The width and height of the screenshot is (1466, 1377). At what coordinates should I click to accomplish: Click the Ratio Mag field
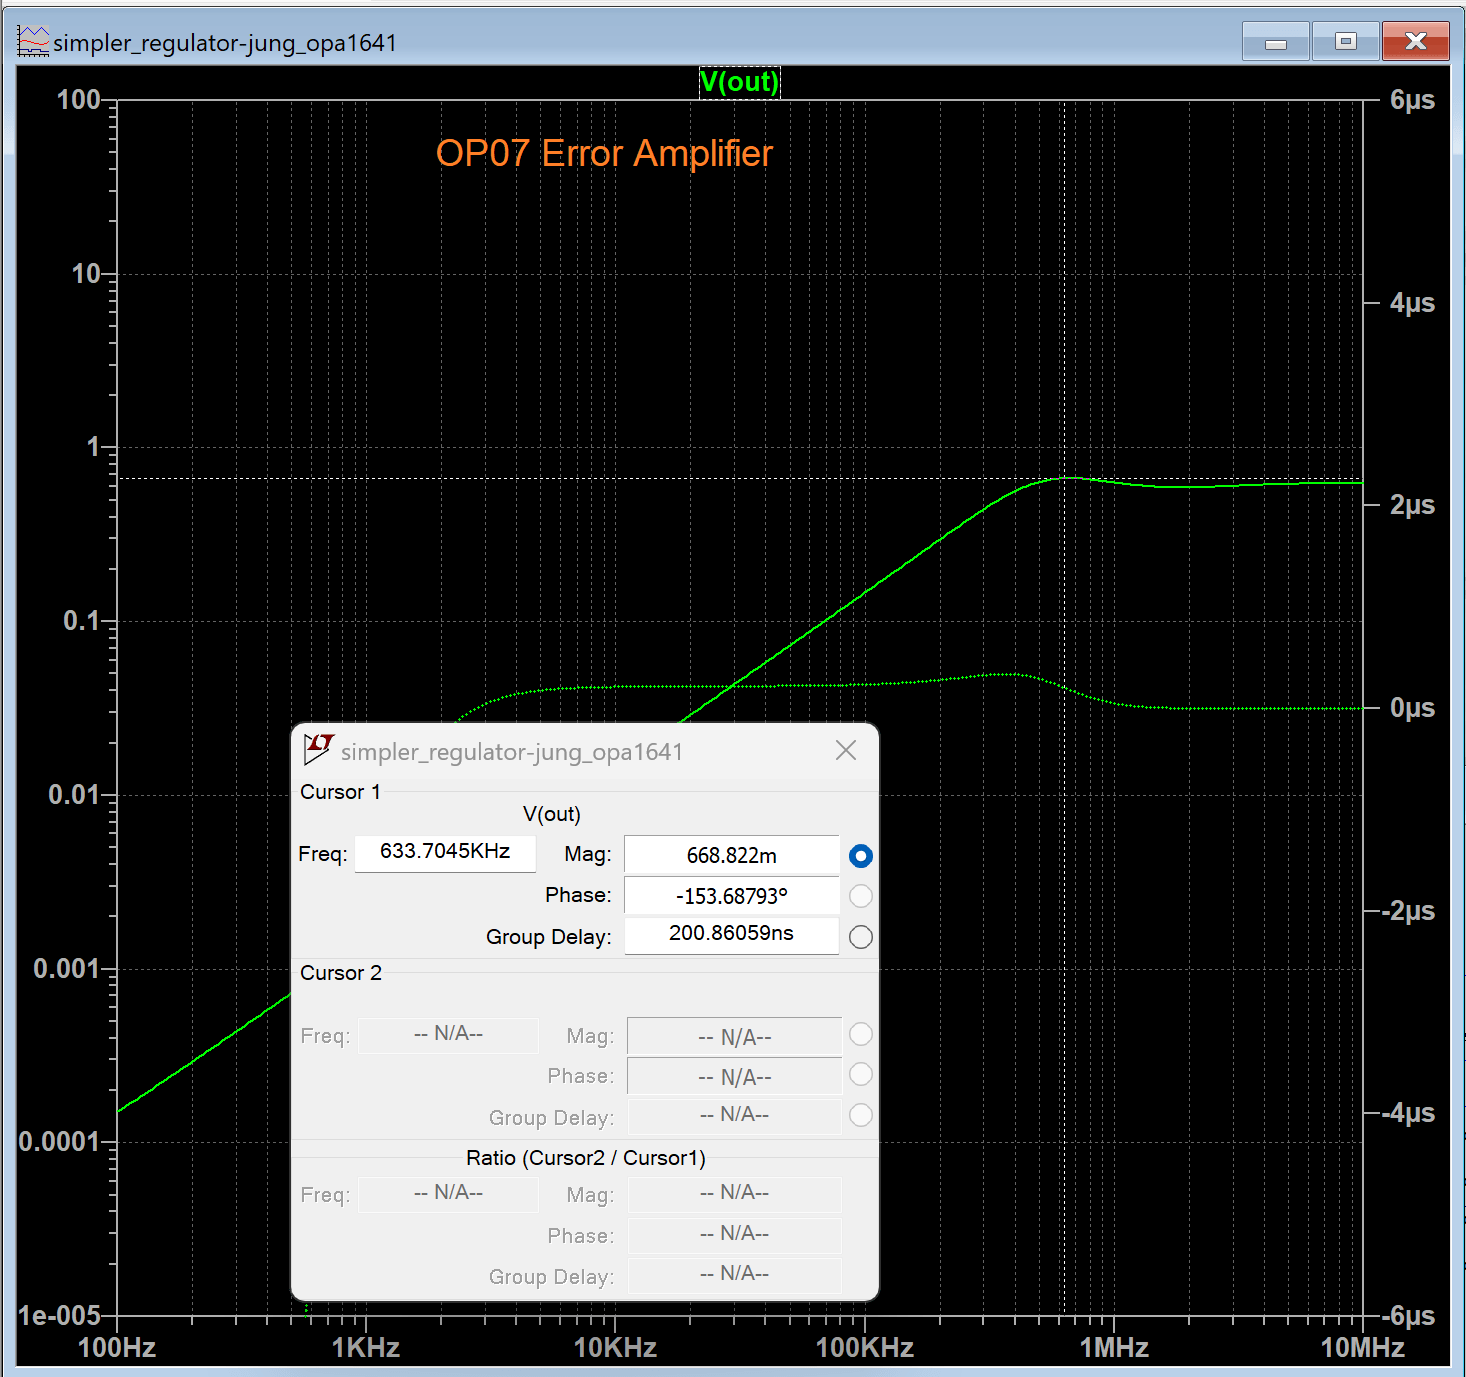click(734, 1194)
